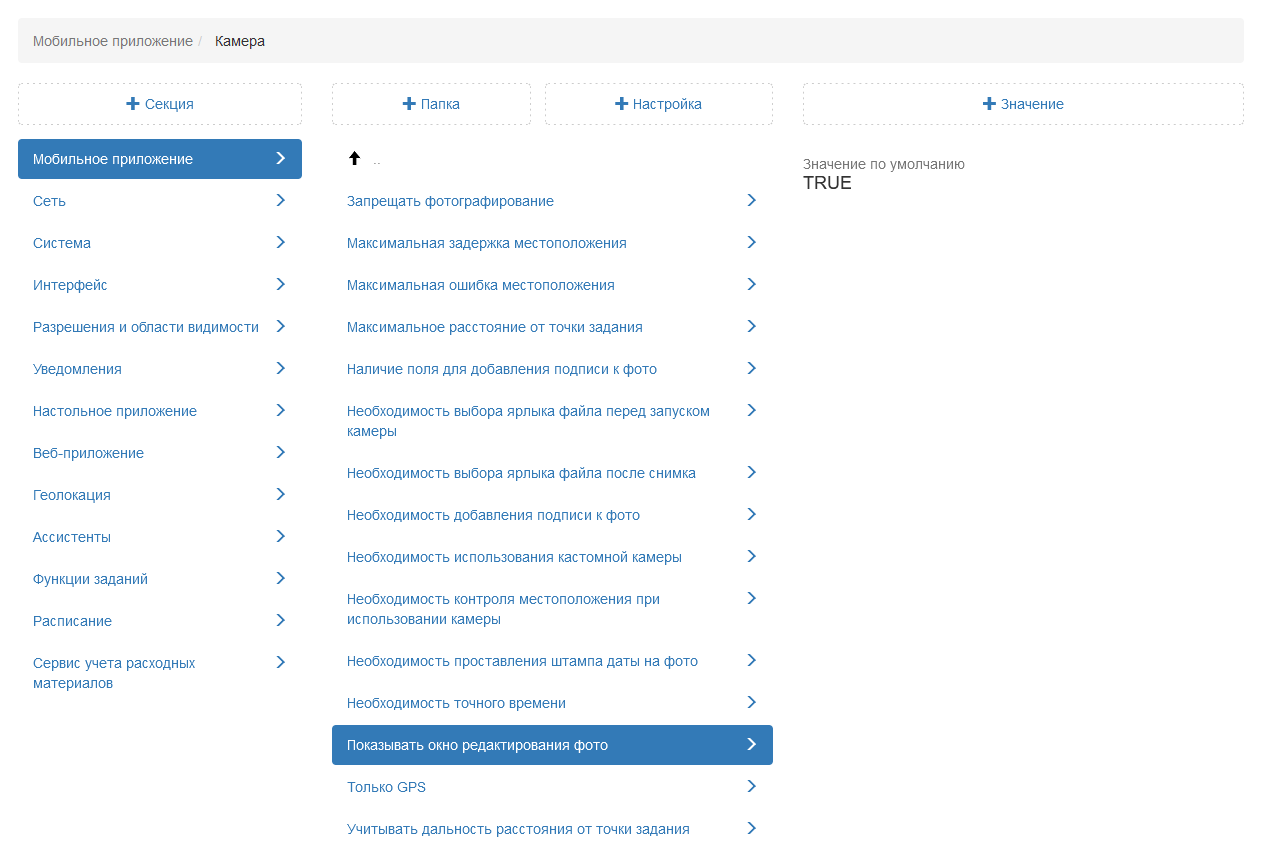Select the Функции заданий section
The width and height of the screenshot is (1262, 865).
click(x=160, y=579)
